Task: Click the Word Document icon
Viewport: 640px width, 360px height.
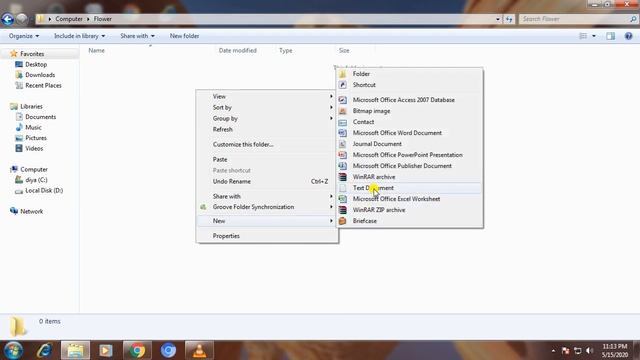Action: pyautogui.click(x=343, y=133)
